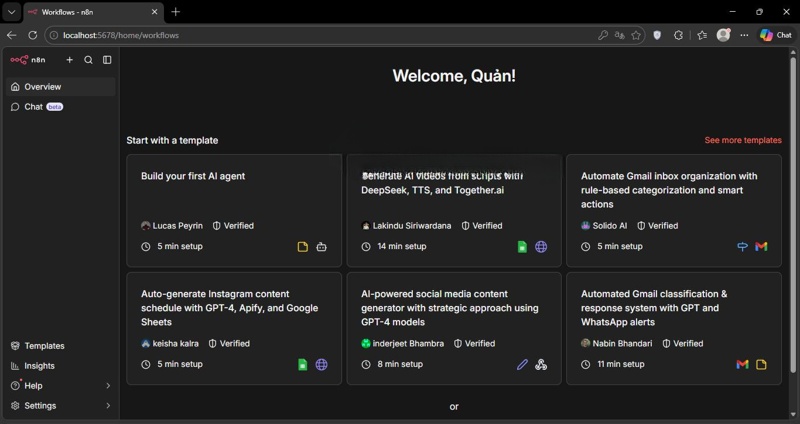The width and height of the screenshot is (800, 424).
Task: Click the robot agent icon on AI agent card
Action: (321, 246)
